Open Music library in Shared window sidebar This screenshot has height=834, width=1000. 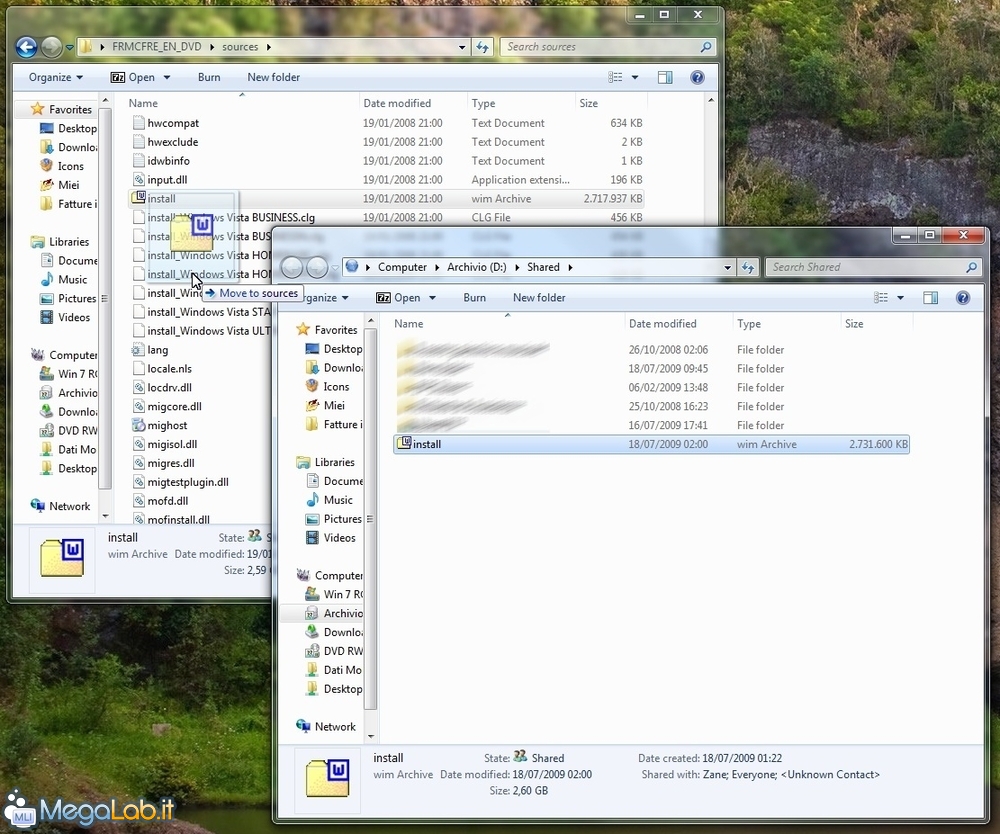[x=330, y=500]
